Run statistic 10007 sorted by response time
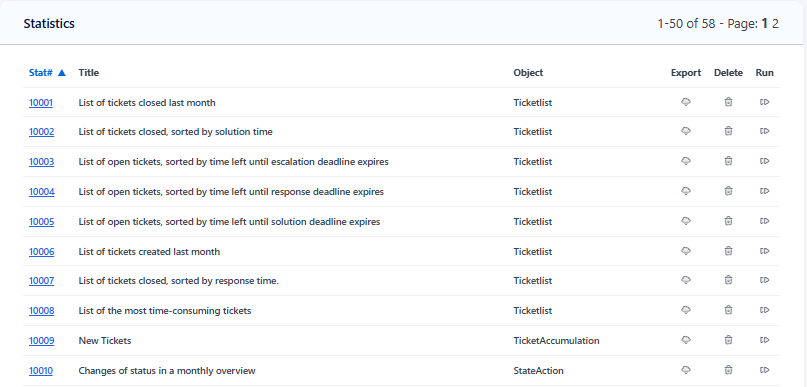Viewport: 807px width, 387px height. click(x=764, y=280)
